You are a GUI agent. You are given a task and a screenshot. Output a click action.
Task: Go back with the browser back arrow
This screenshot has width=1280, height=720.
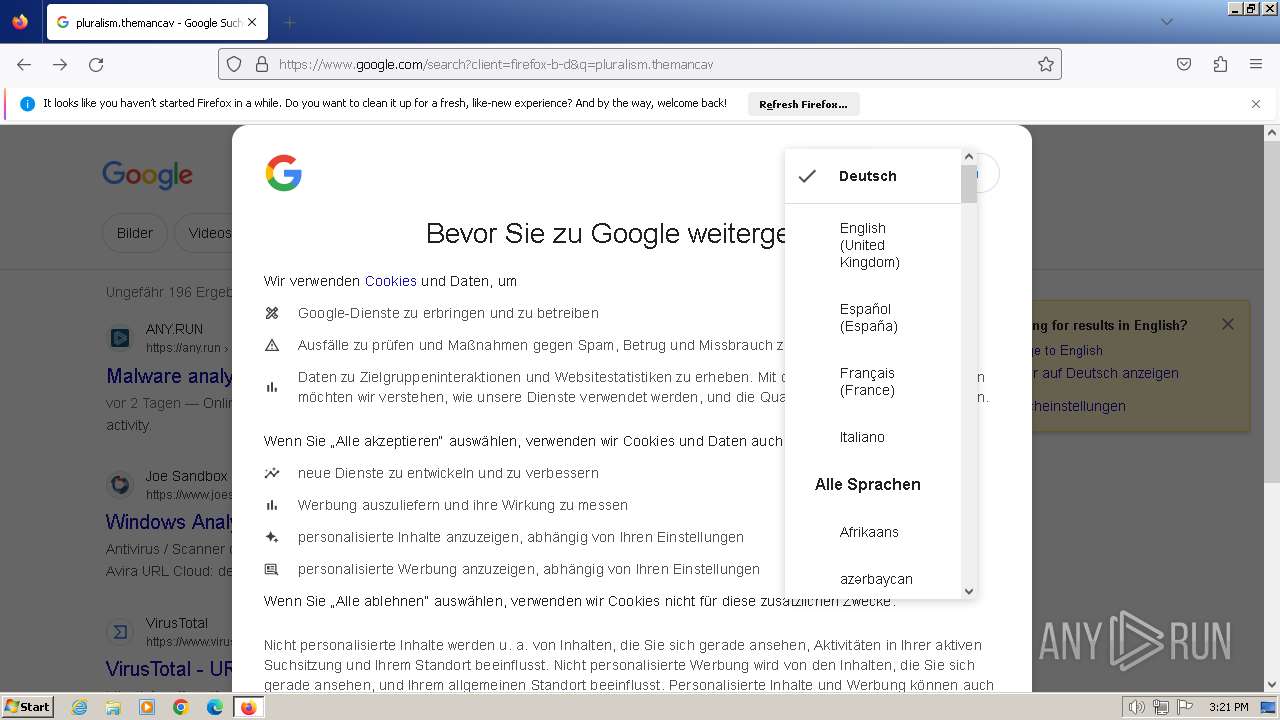(x=24, y=64)
